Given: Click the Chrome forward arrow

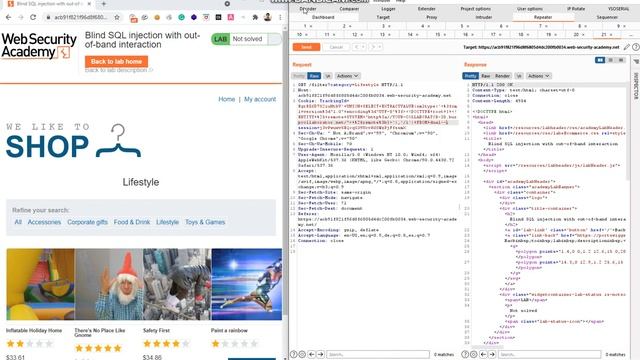Looking at the screenshot, I should (x=21, y=17).
